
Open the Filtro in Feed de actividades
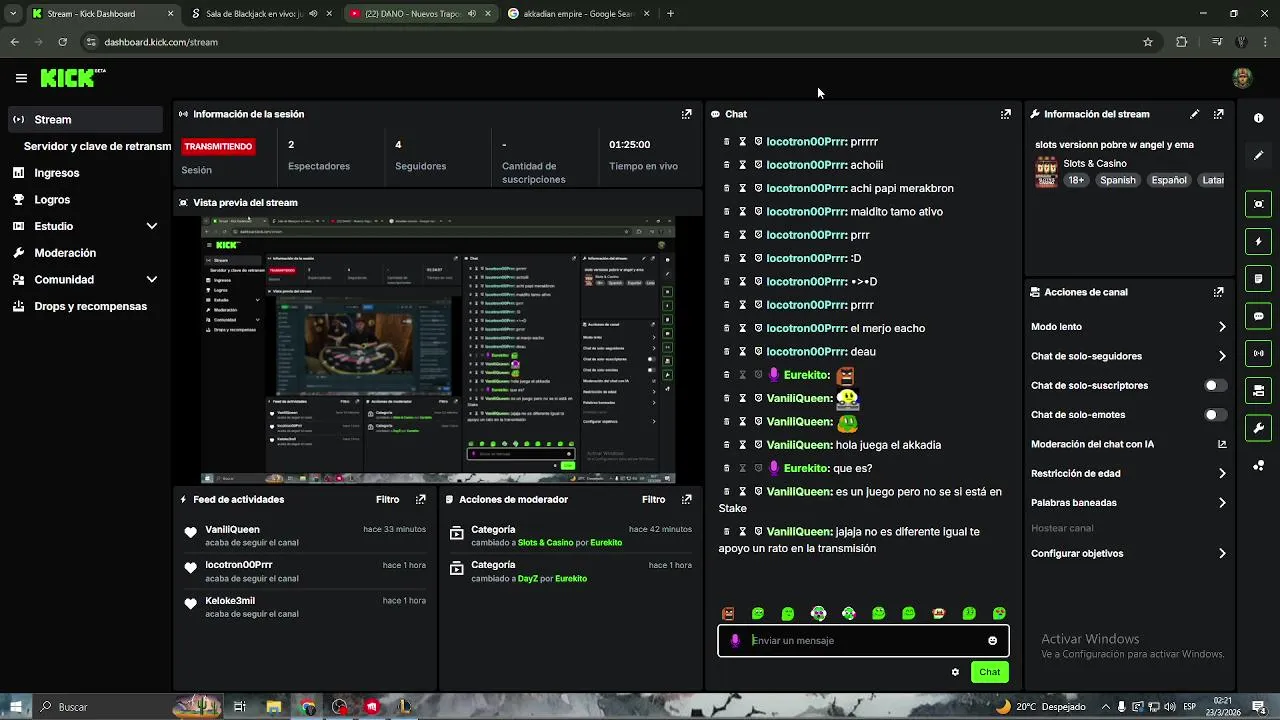click(387, 499)
